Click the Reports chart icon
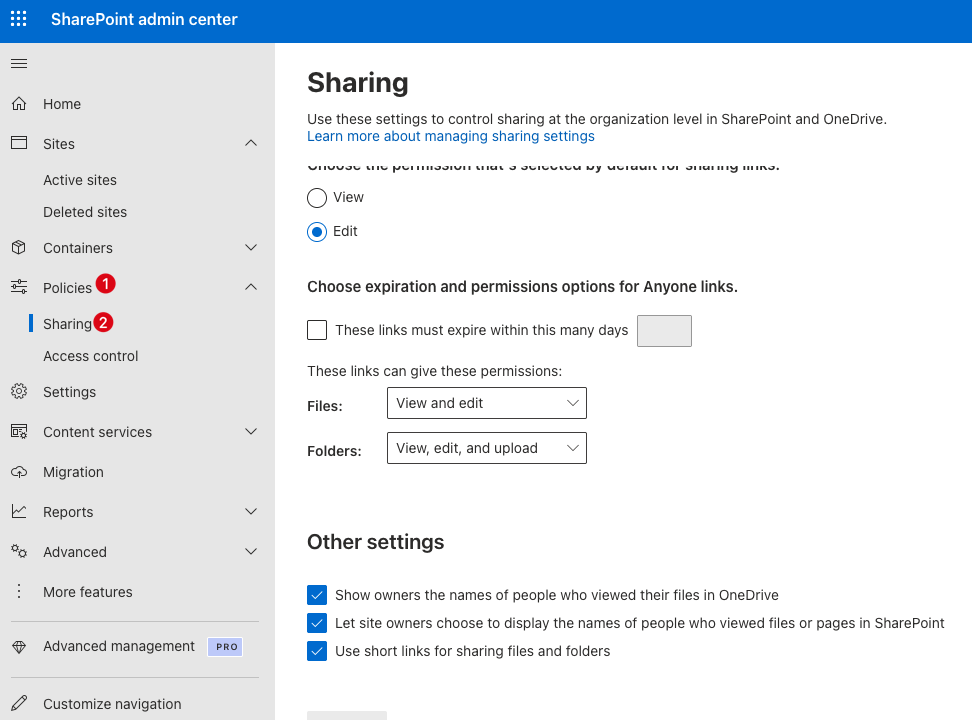972x720 pixels. click(x=19, y=512)
